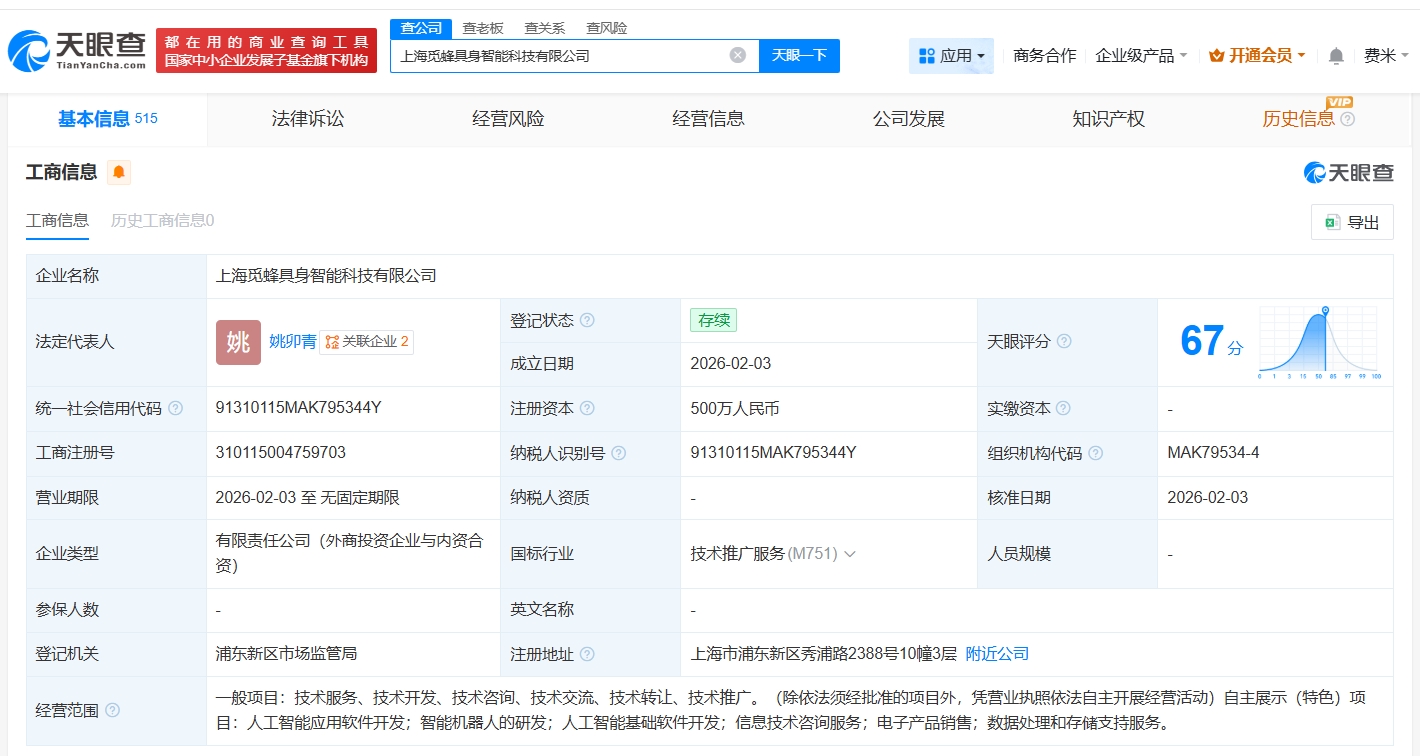Viewport: 1420px width, 756px height.
Task: Click inside the company search input field
Action: point(560,55)
